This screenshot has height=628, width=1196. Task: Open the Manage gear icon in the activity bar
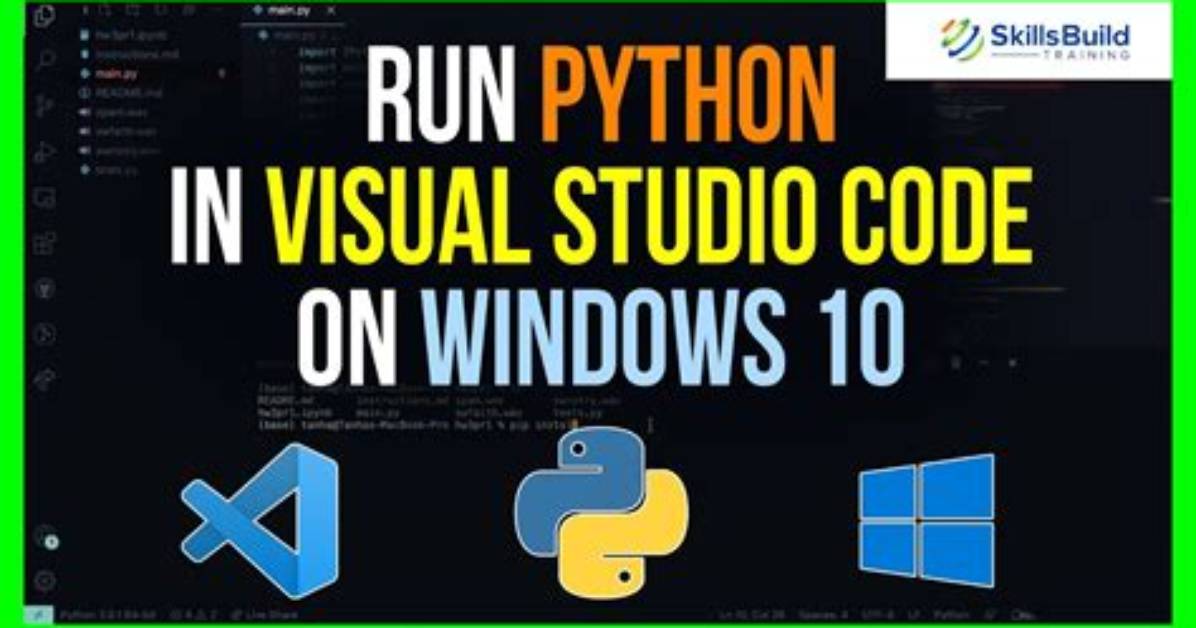45,581
